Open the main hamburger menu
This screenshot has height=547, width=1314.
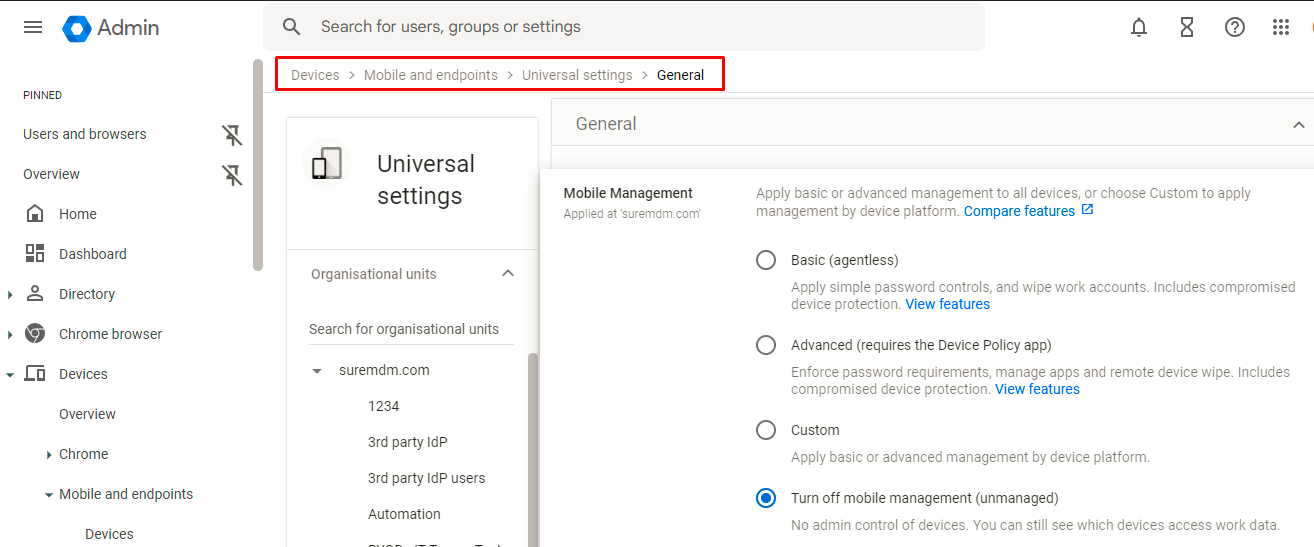pyautogui.click(x=33, y=27)
